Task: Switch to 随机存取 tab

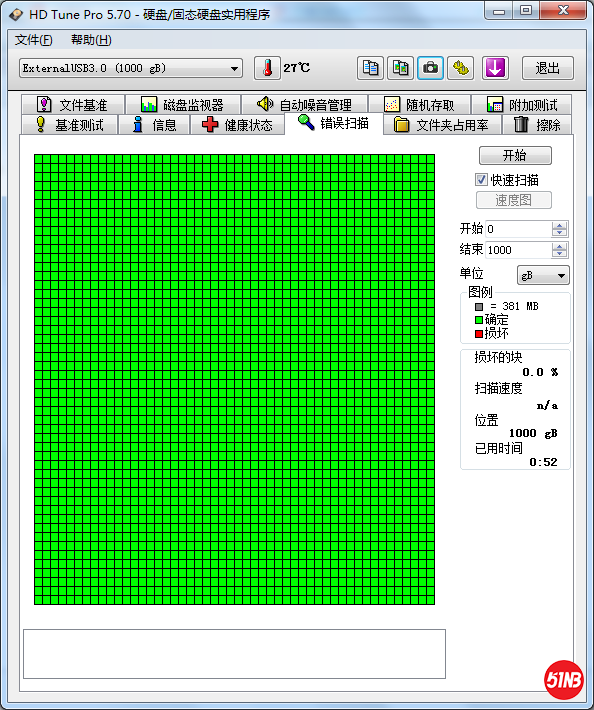Action: pos(419,105)
